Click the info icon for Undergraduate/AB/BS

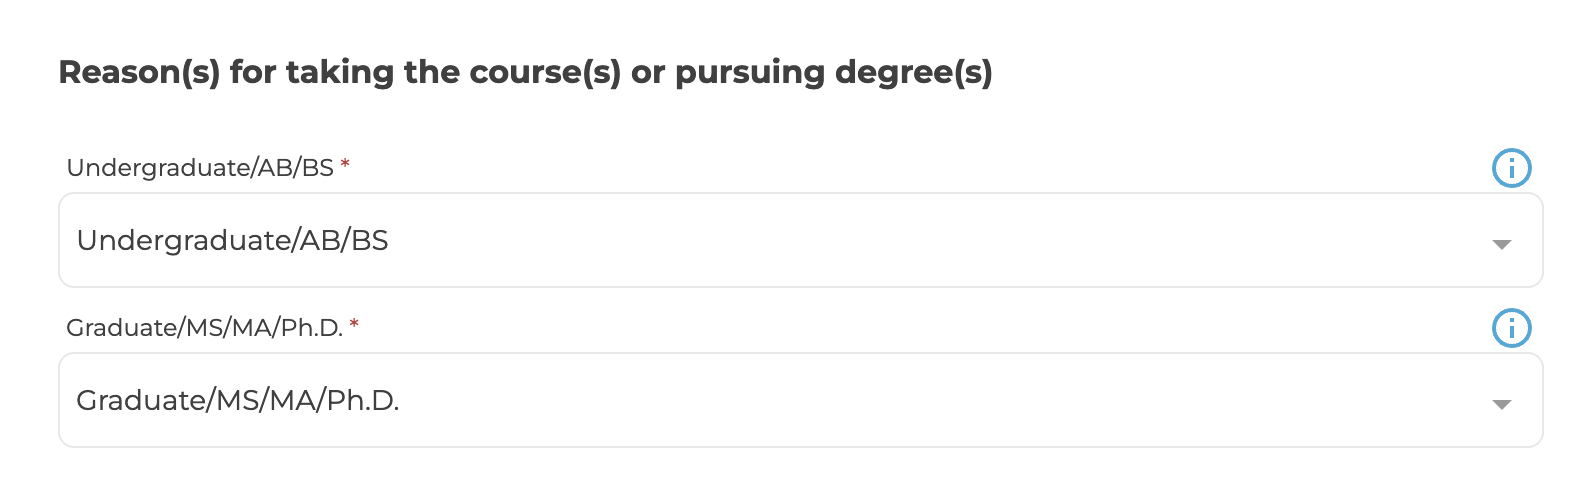(x=1511, y=168)
